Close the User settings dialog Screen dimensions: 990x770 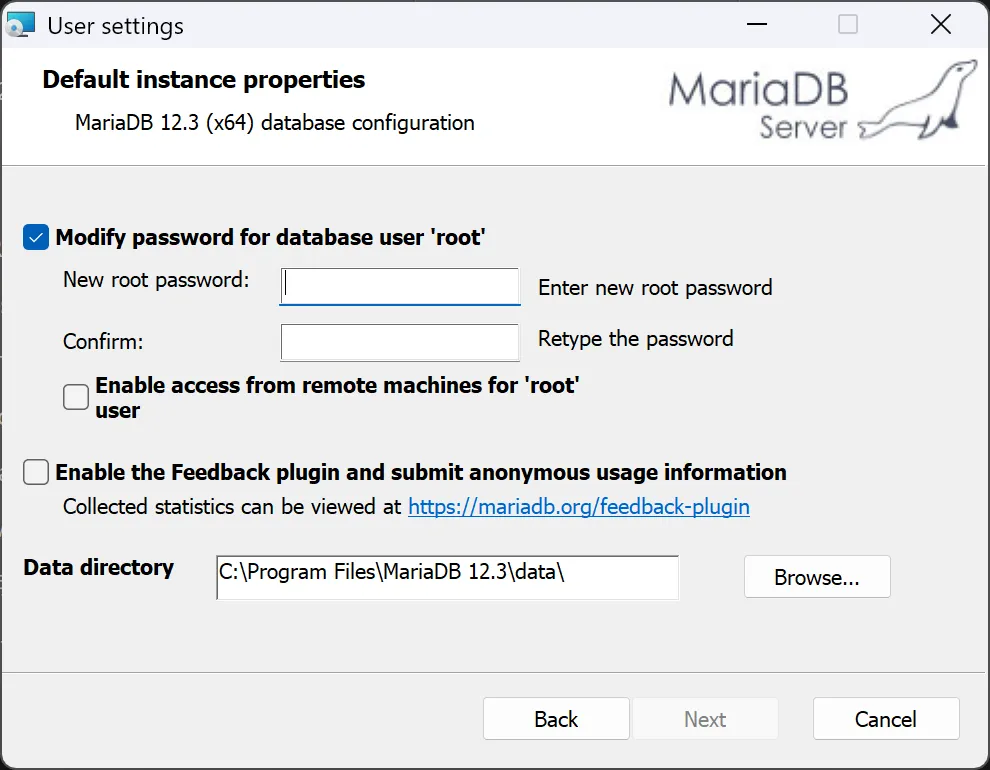(941, 25)
